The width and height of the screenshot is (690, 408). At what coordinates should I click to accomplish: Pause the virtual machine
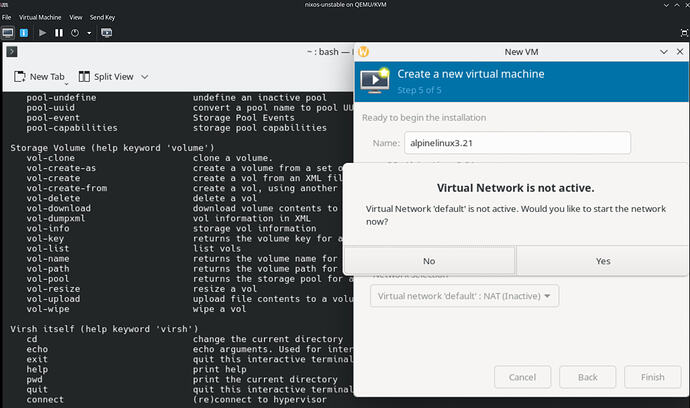coord(59,33)
